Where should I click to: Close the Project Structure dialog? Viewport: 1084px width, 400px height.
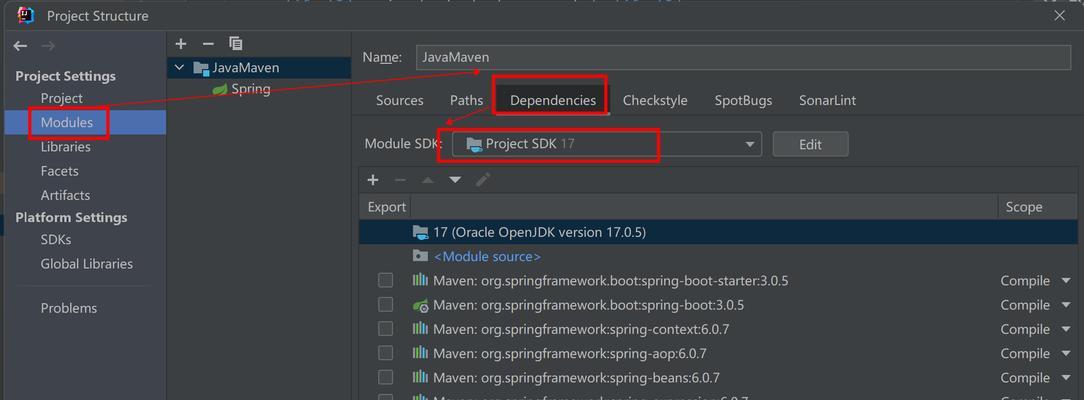point(1060,15)
